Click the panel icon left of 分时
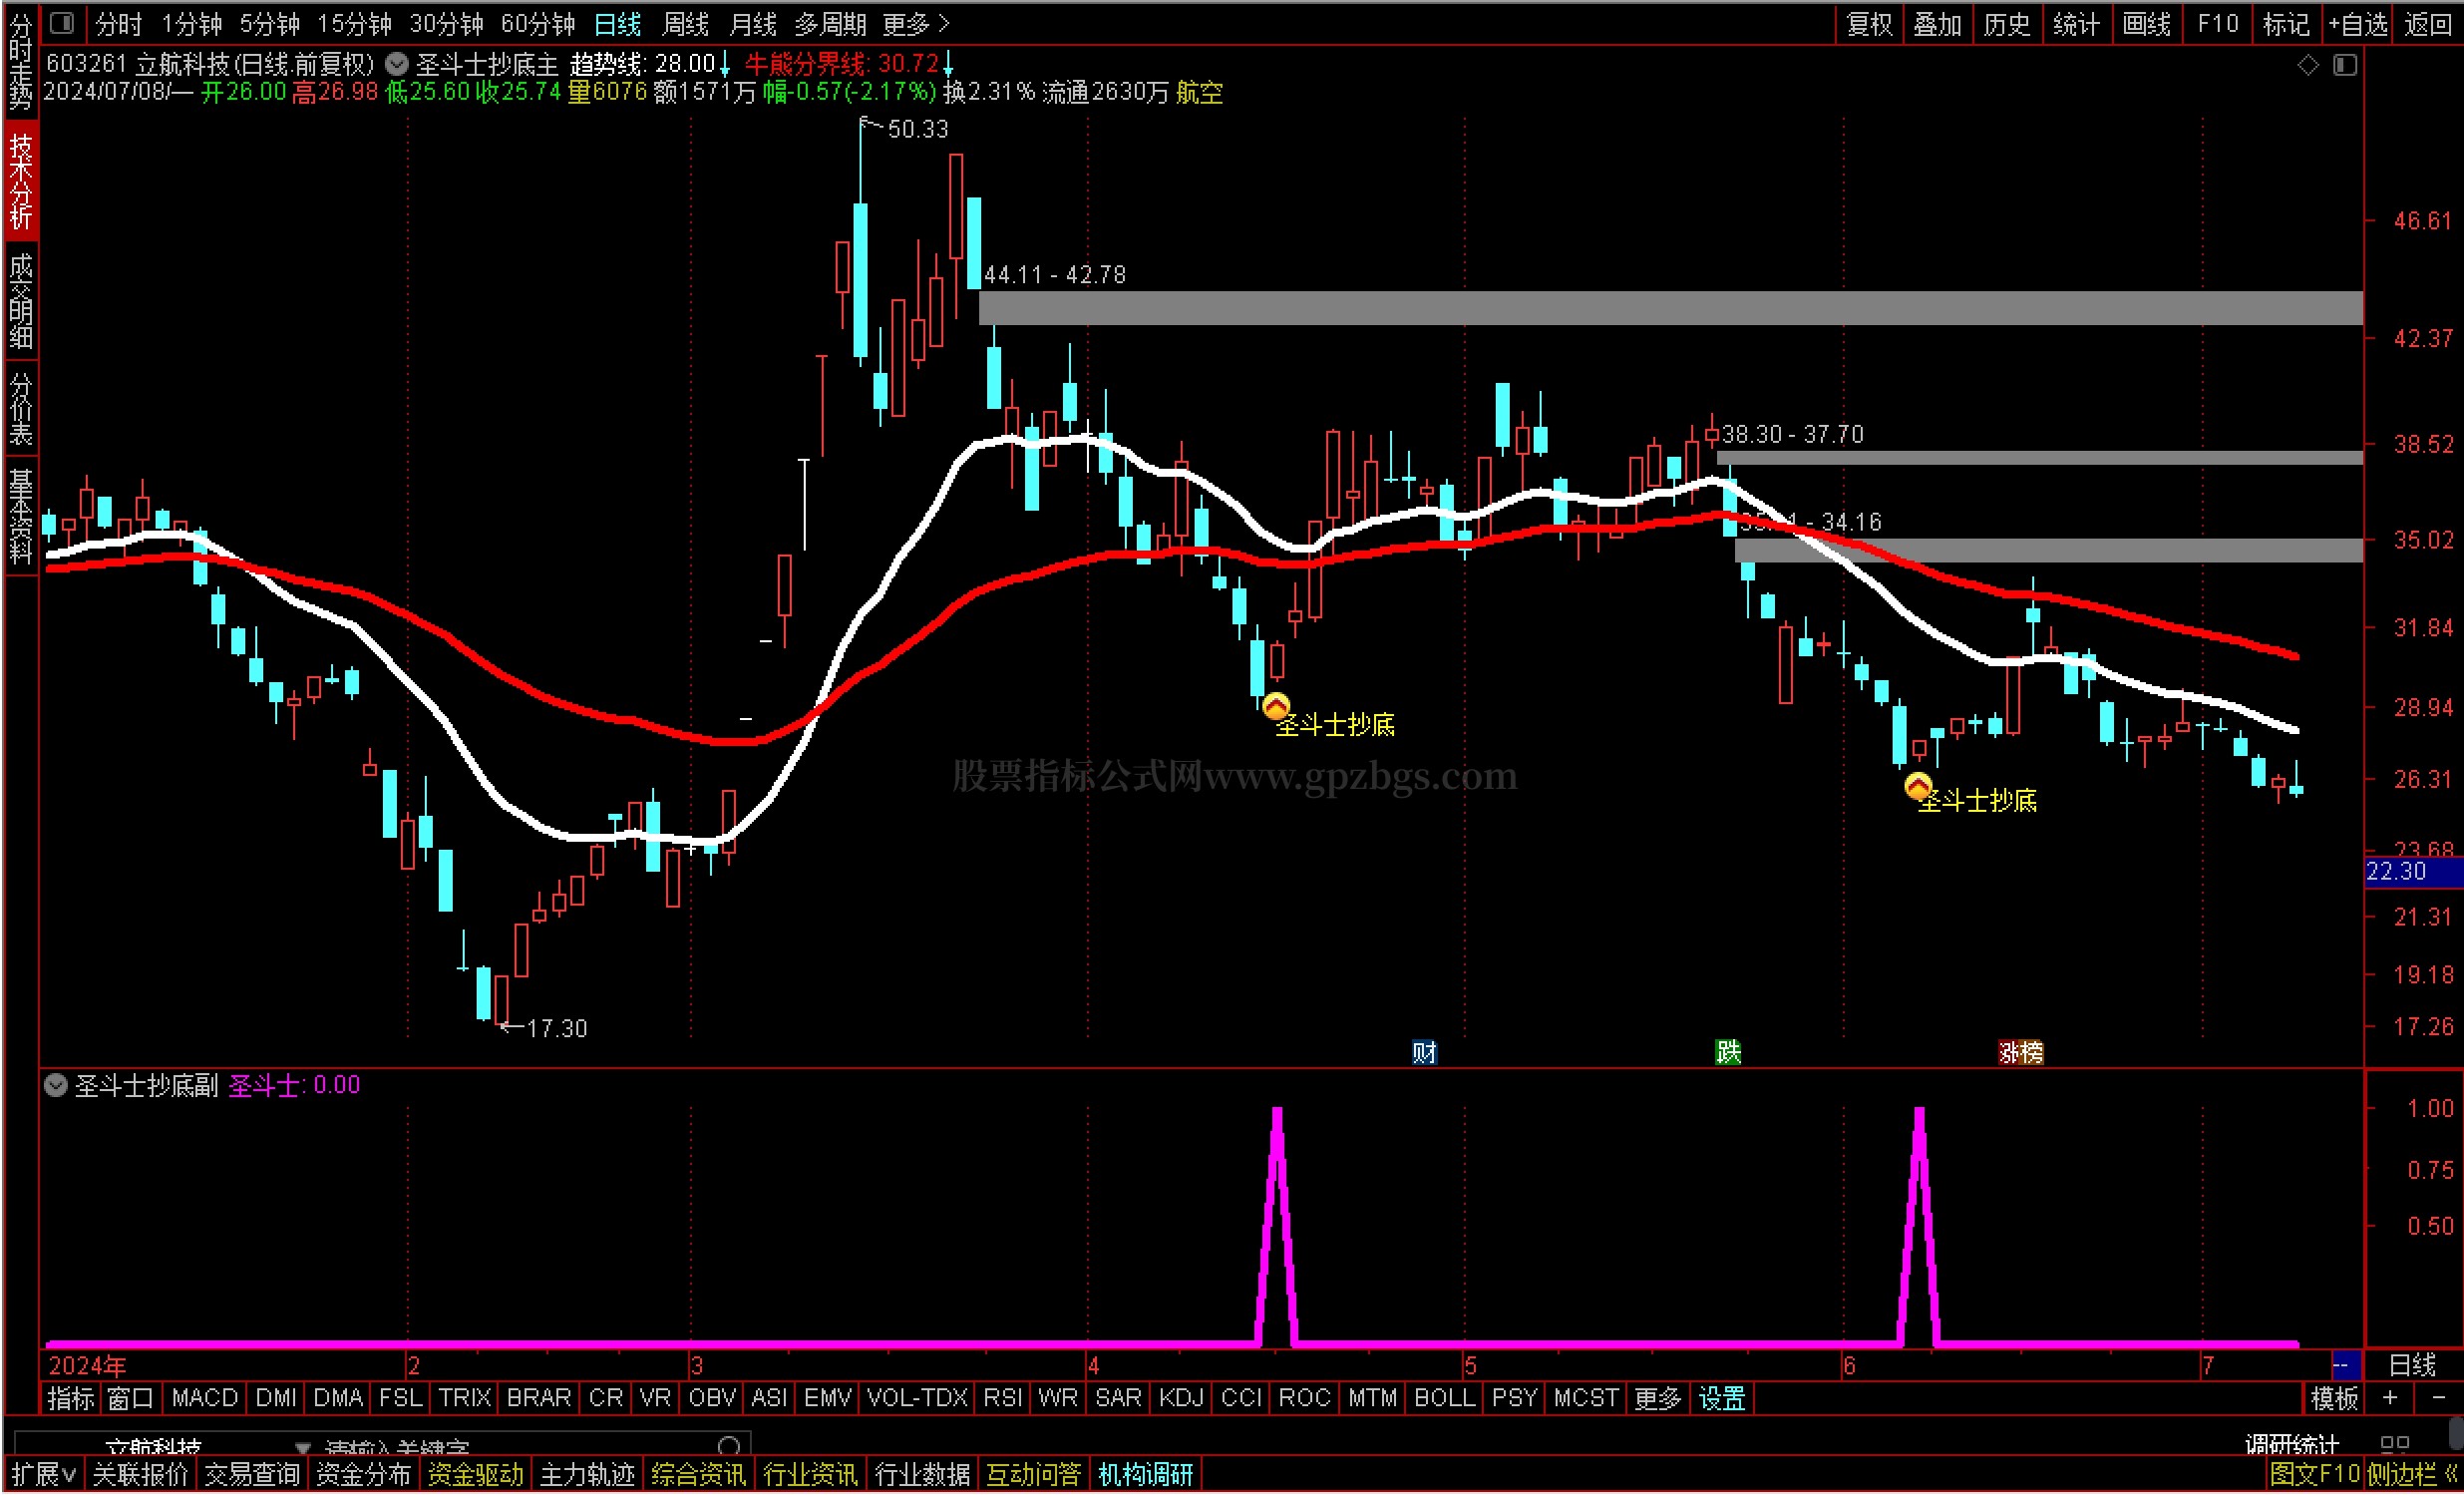Screen dimensions: 2464x1495 62,22
